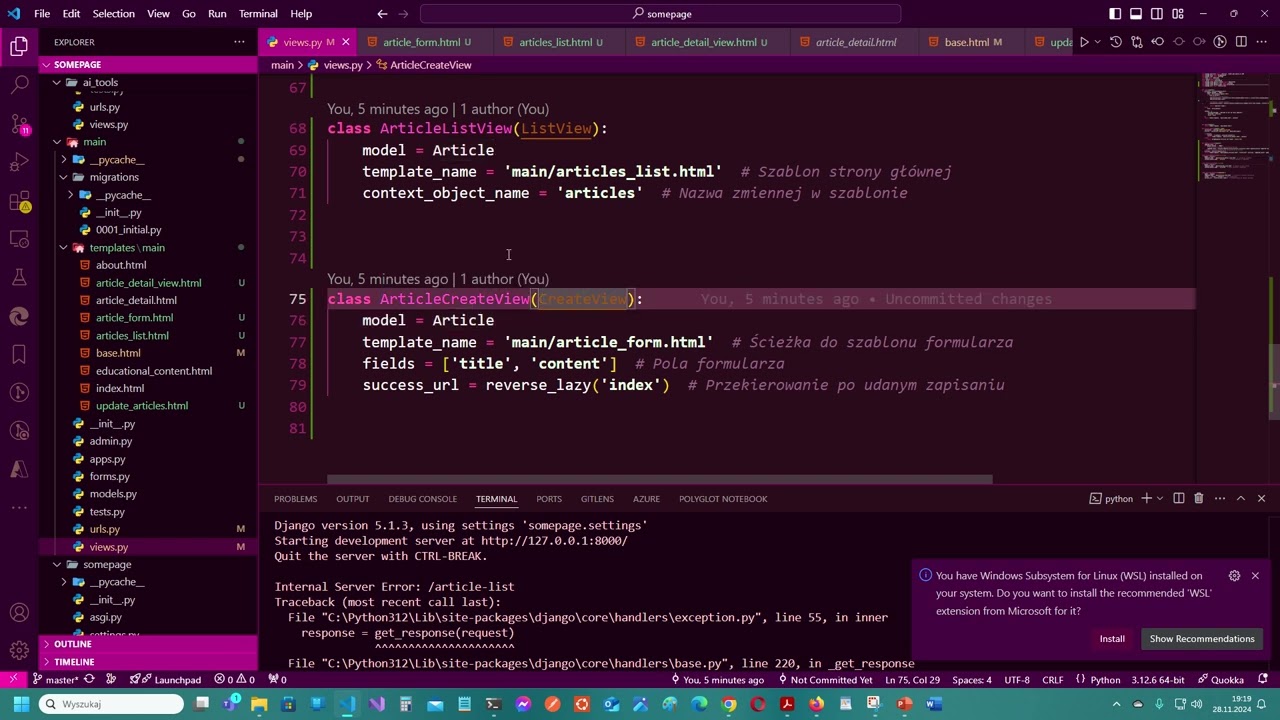Viewport: 1280px width, 720px height.
Task: Open the Run and Debug view
Action: click(19, 162)
